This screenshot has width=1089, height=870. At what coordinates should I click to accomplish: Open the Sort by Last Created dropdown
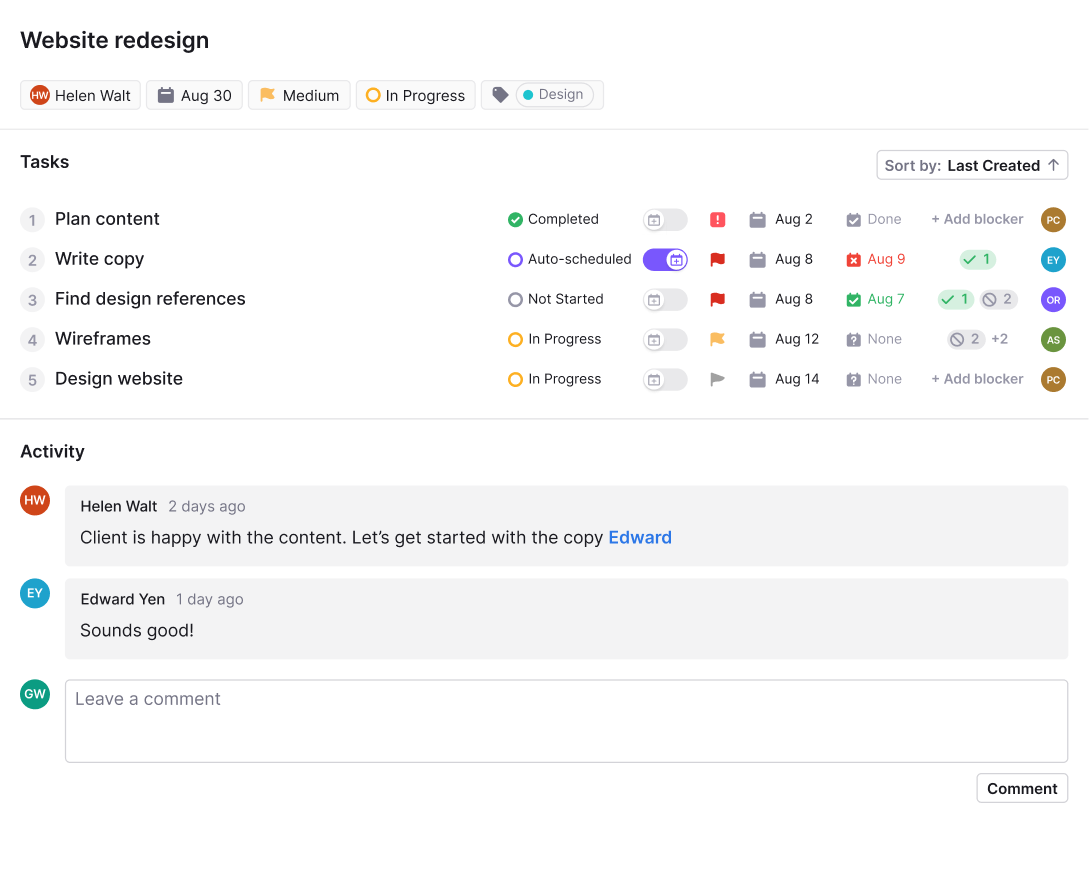(972, 165)
